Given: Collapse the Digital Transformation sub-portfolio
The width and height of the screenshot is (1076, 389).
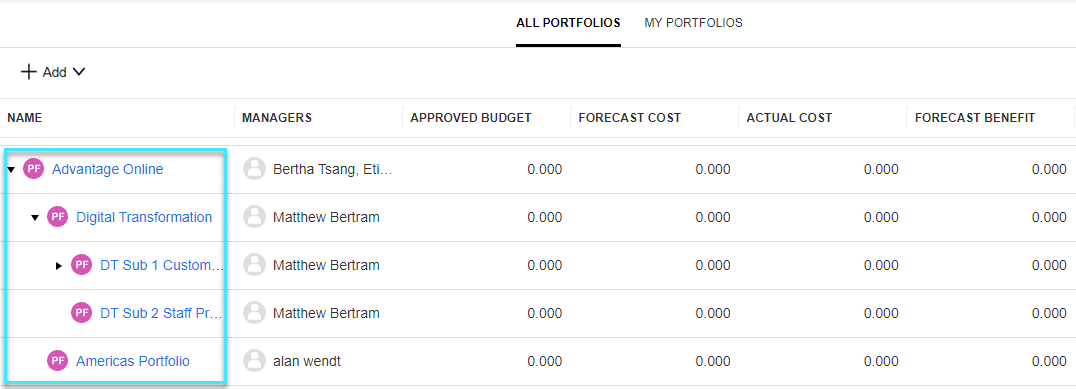Looking at the screenshot, I should 35,217.
